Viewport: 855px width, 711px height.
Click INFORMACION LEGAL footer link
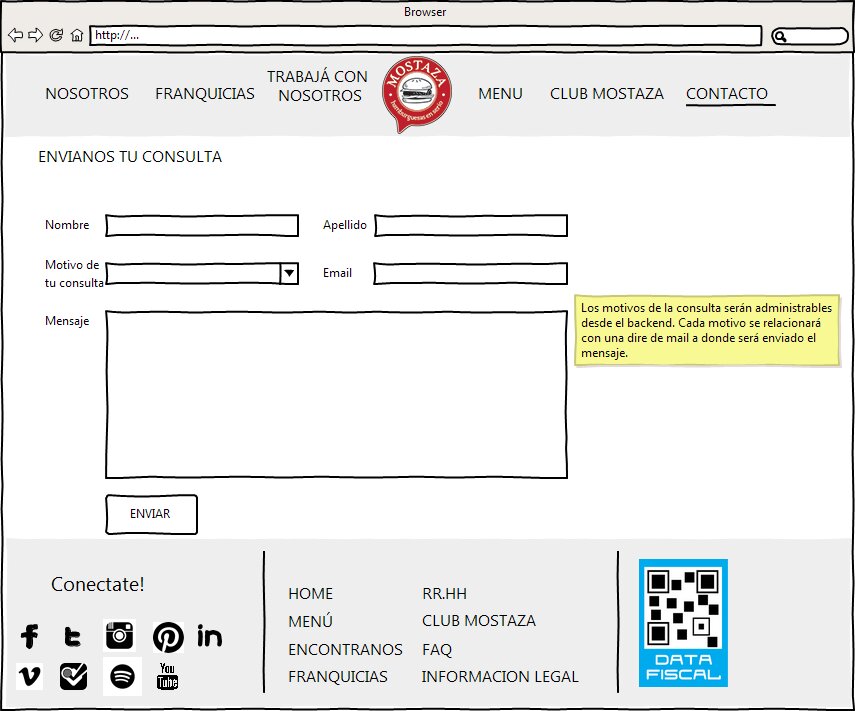click(500, 677)
